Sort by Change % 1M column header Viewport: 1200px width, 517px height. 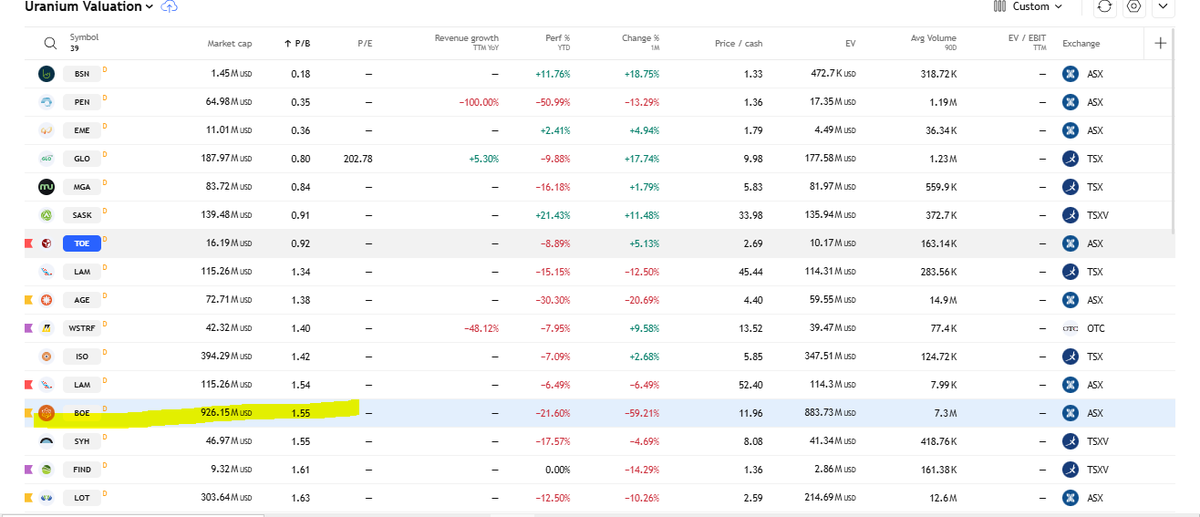(x=640, y=41)
